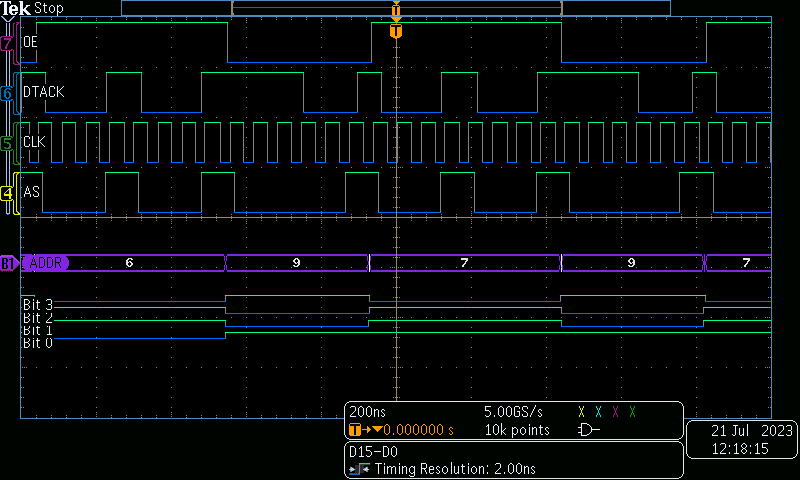The width and height of the screenshot is (800, 480).
Task: Click the ADDR bus value 6
Action: 129,263
